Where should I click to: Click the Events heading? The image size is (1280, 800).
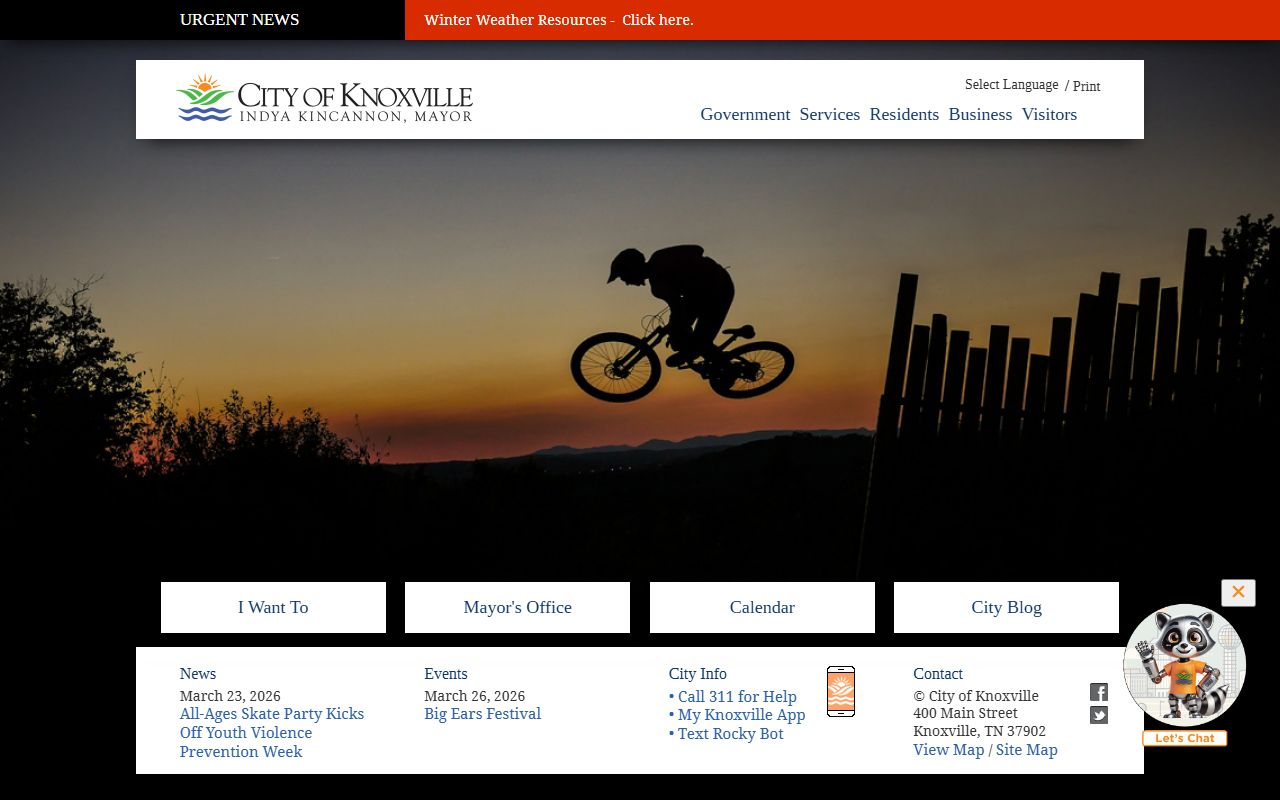446,674
